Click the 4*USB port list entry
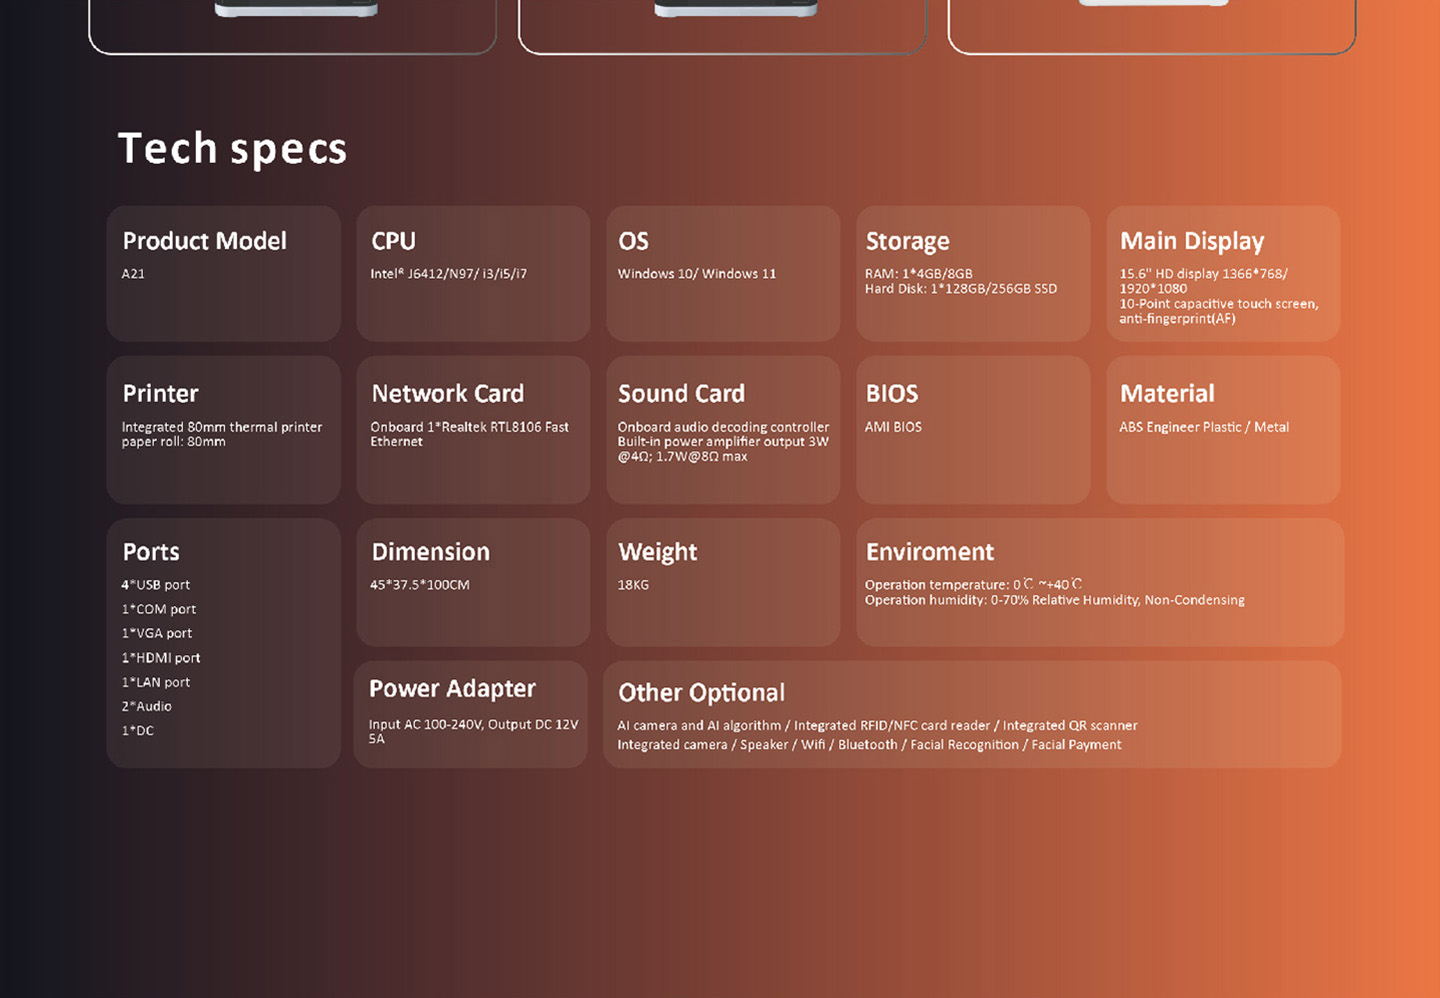 [156, 585]
